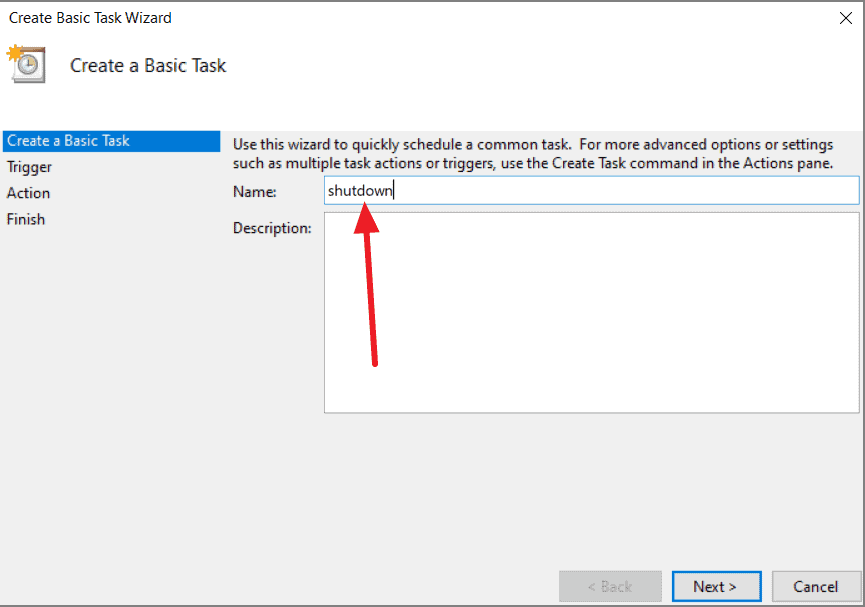Screen dimensions: 865x607
Task: Click the 'Description:' label
Action: [x=272, y=228]
